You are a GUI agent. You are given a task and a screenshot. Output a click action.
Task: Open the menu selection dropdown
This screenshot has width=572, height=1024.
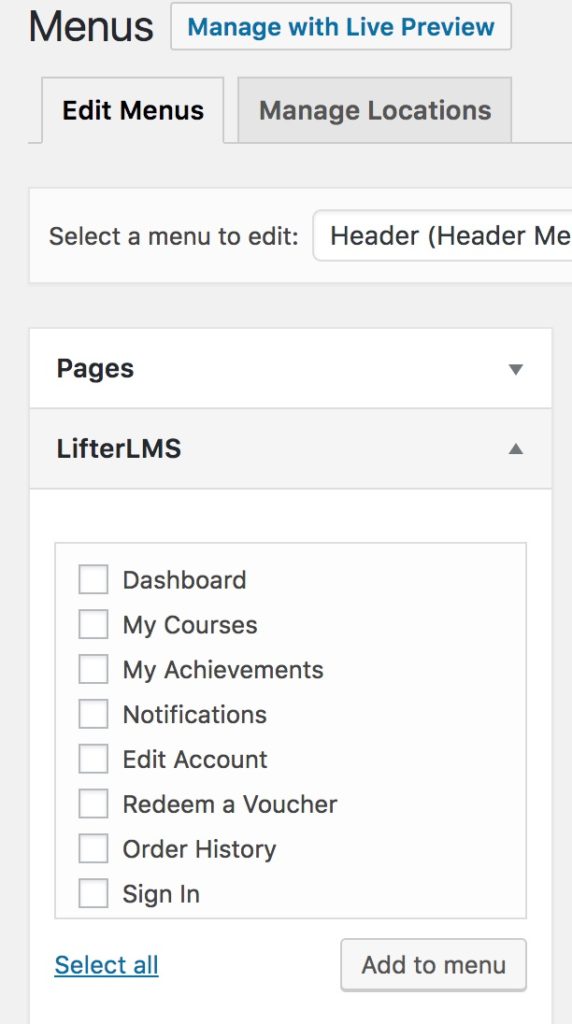(x=443, y=236)
